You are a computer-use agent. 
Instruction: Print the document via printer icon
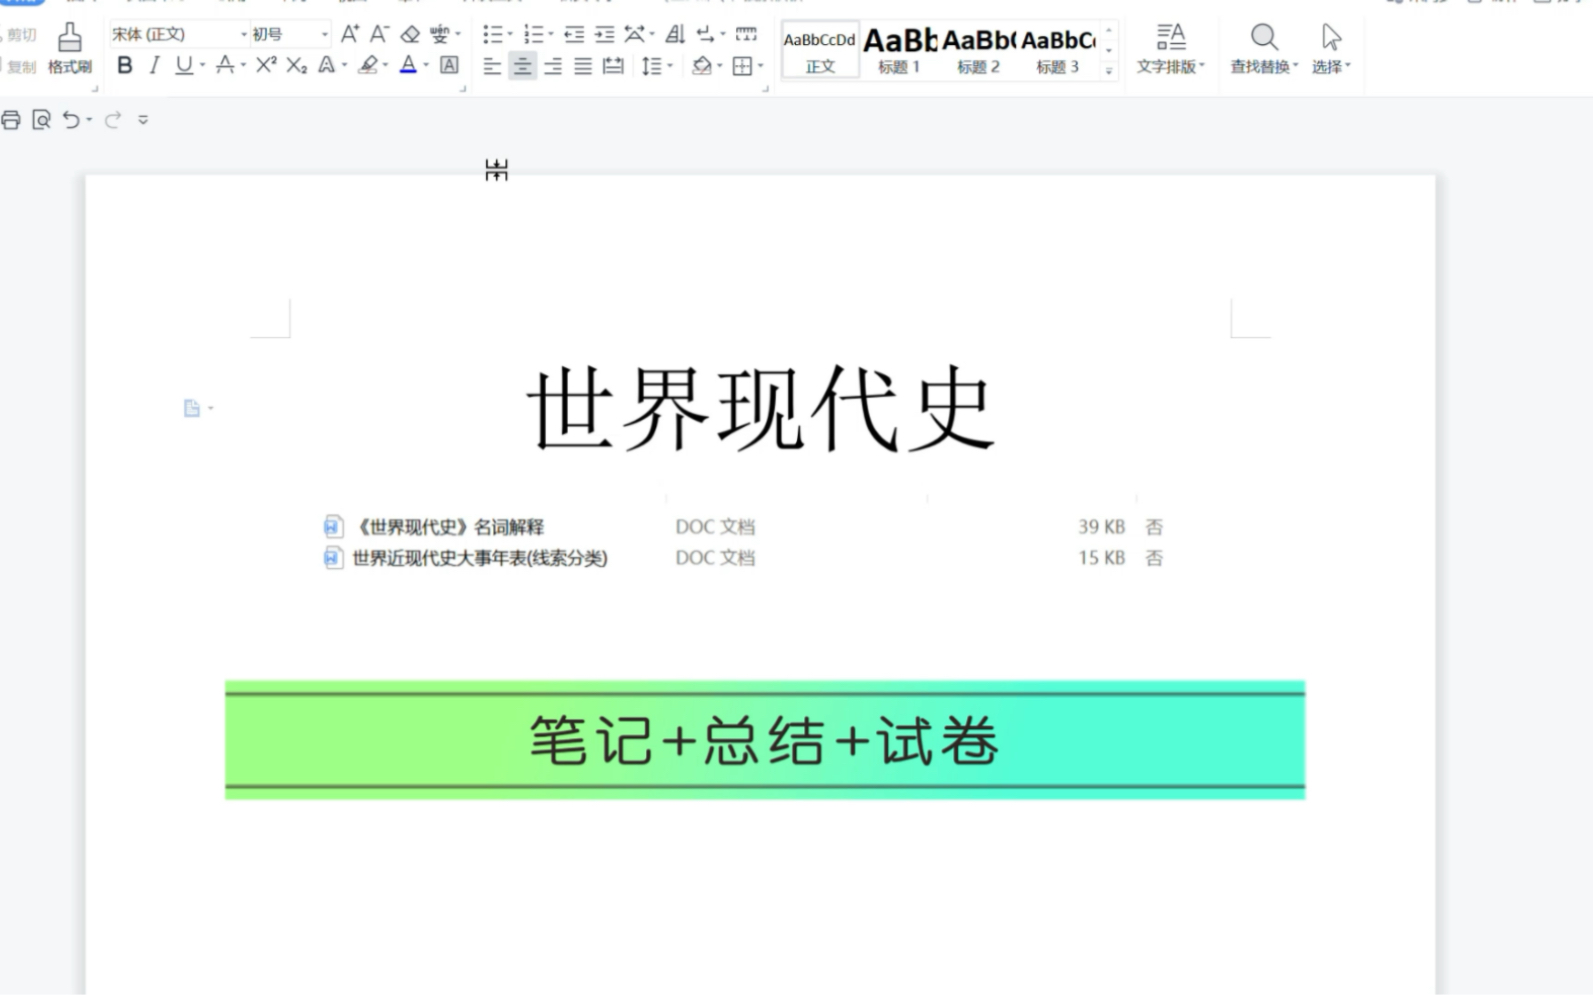11,120
